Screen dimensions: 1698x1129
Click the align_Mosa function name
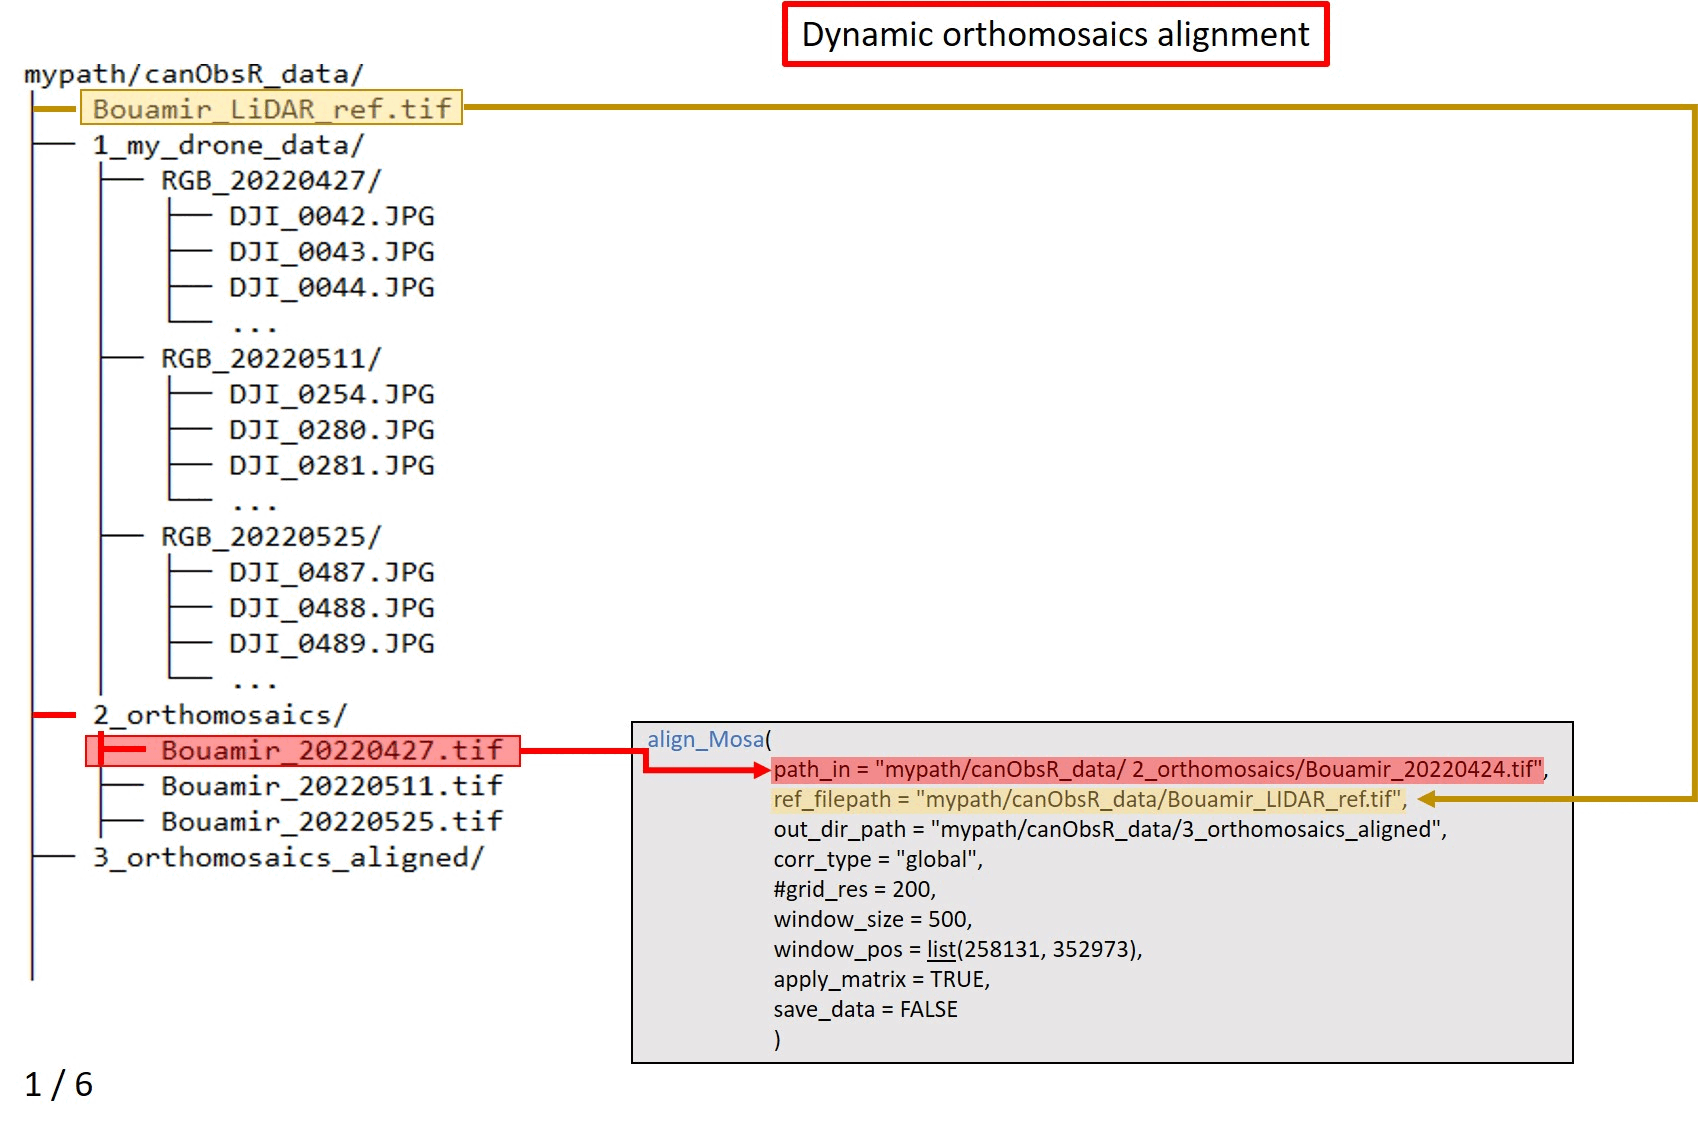click(706, 739)
